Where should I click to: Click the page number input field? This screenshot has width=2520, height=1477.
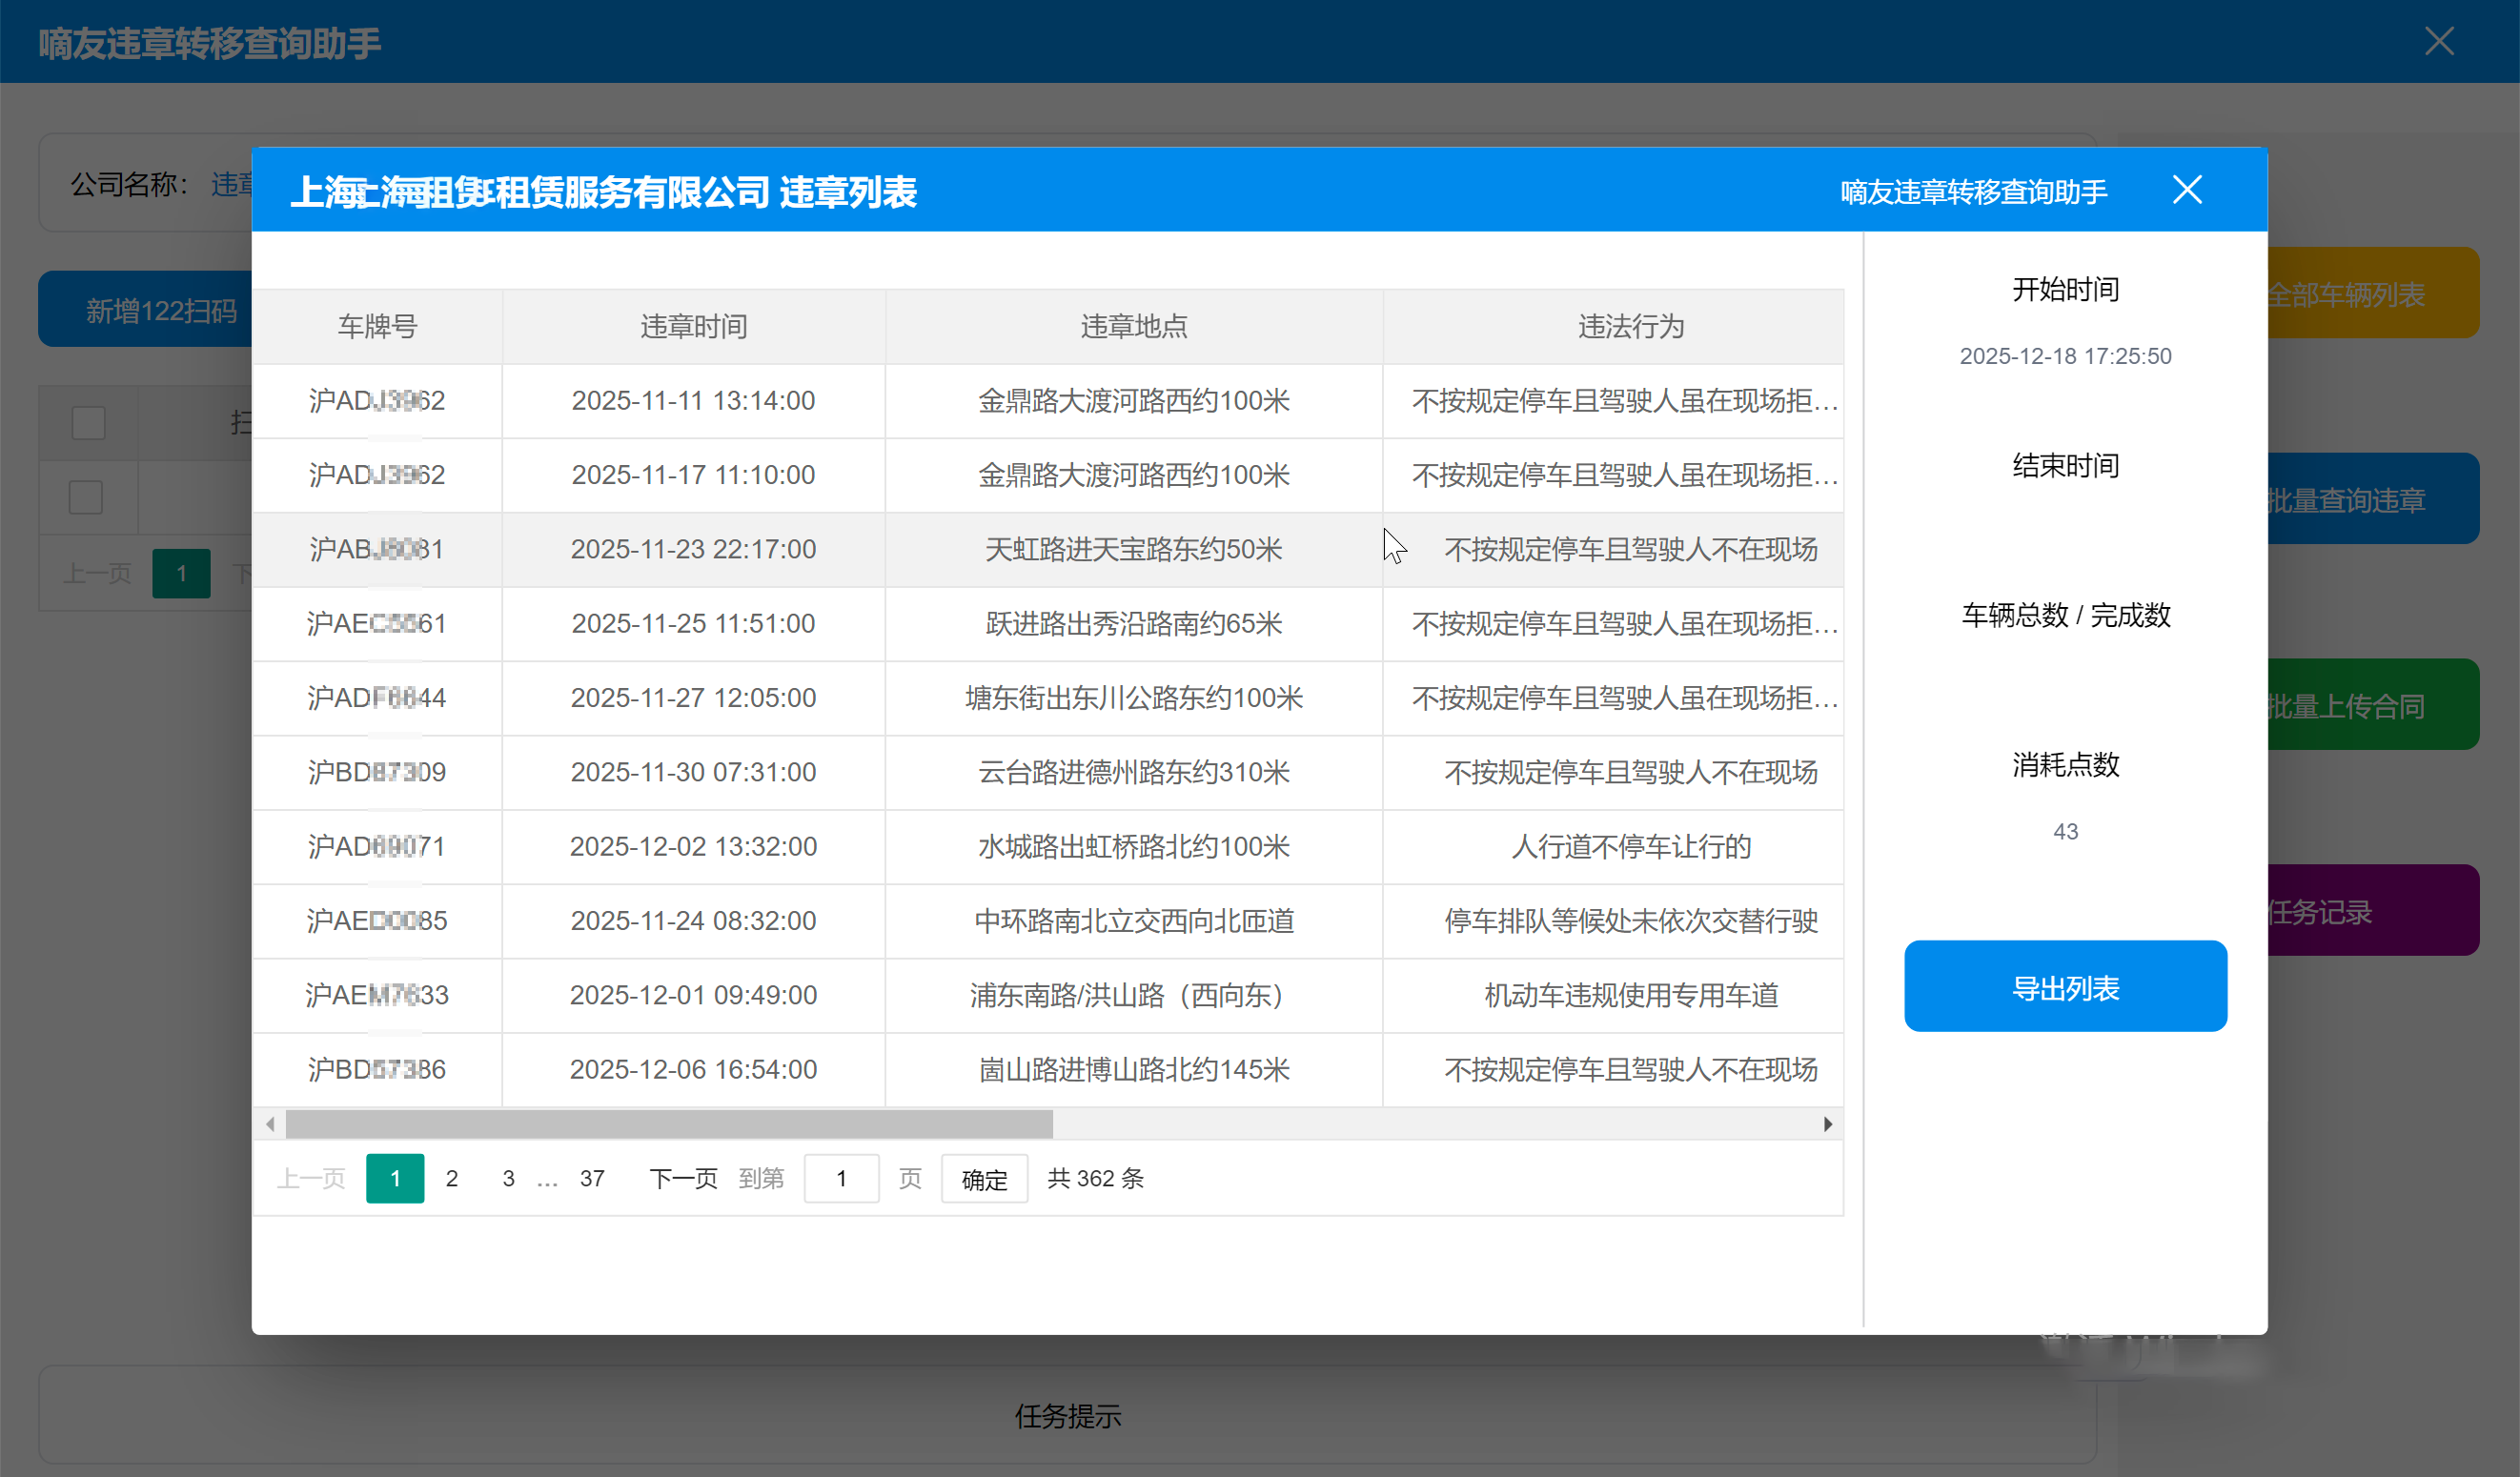tap(841, 1178)
